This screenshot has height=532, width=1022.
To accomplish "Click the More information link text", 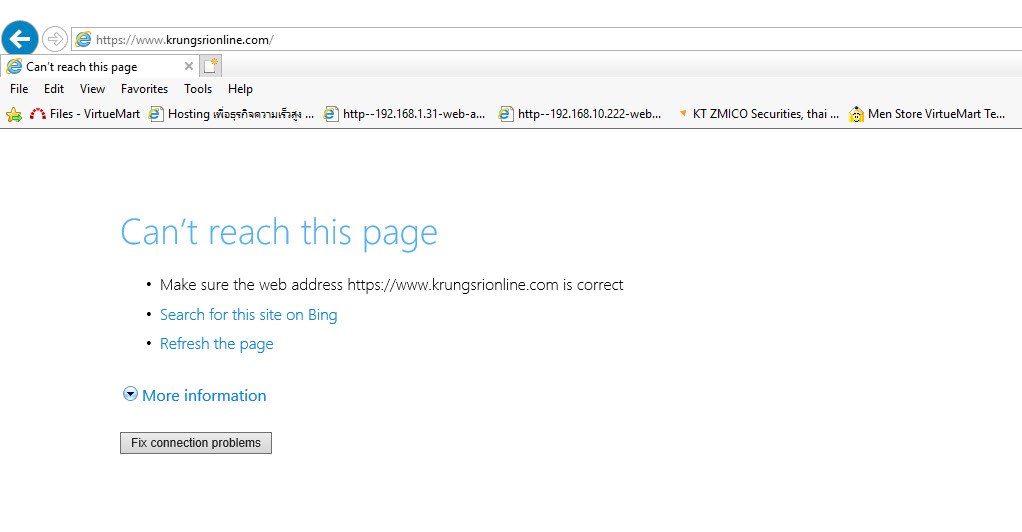I will pos(204,396).
